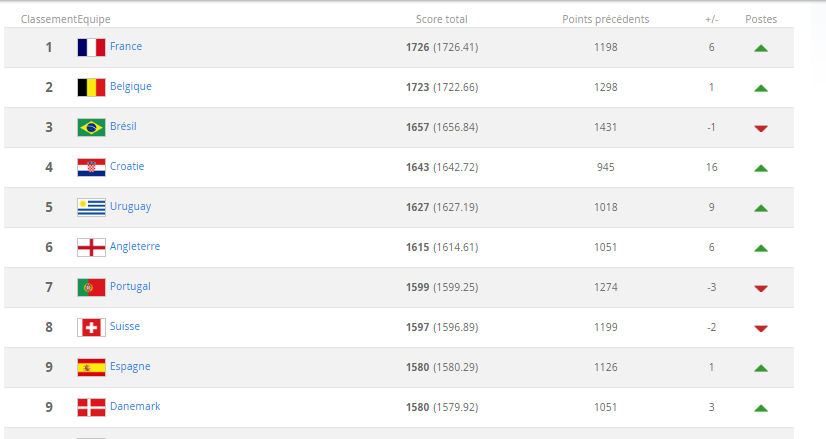826x439 pixels.
Task: Click the Angleterre flag icon
Action: pyautogui.click(x=91, y=248)
